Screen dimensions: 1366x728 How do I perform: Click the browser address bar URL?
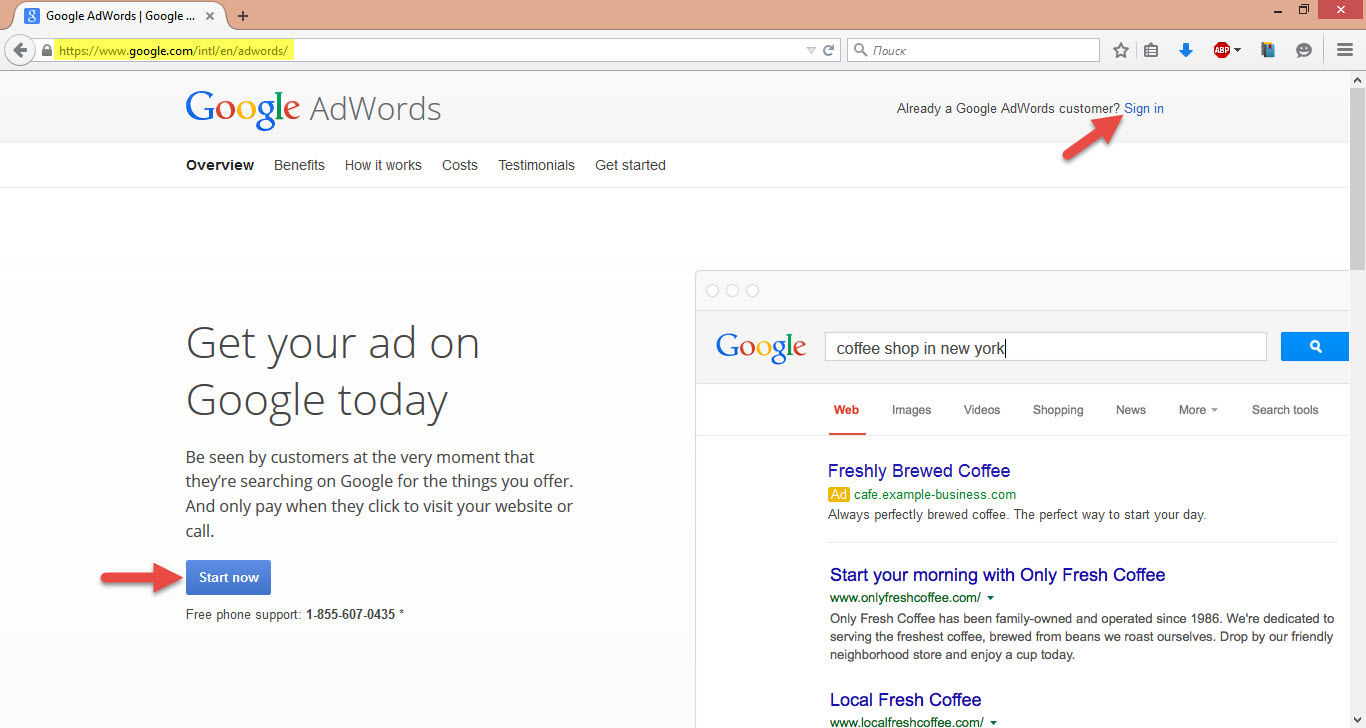pyautogui.click(x=175, y=50)
